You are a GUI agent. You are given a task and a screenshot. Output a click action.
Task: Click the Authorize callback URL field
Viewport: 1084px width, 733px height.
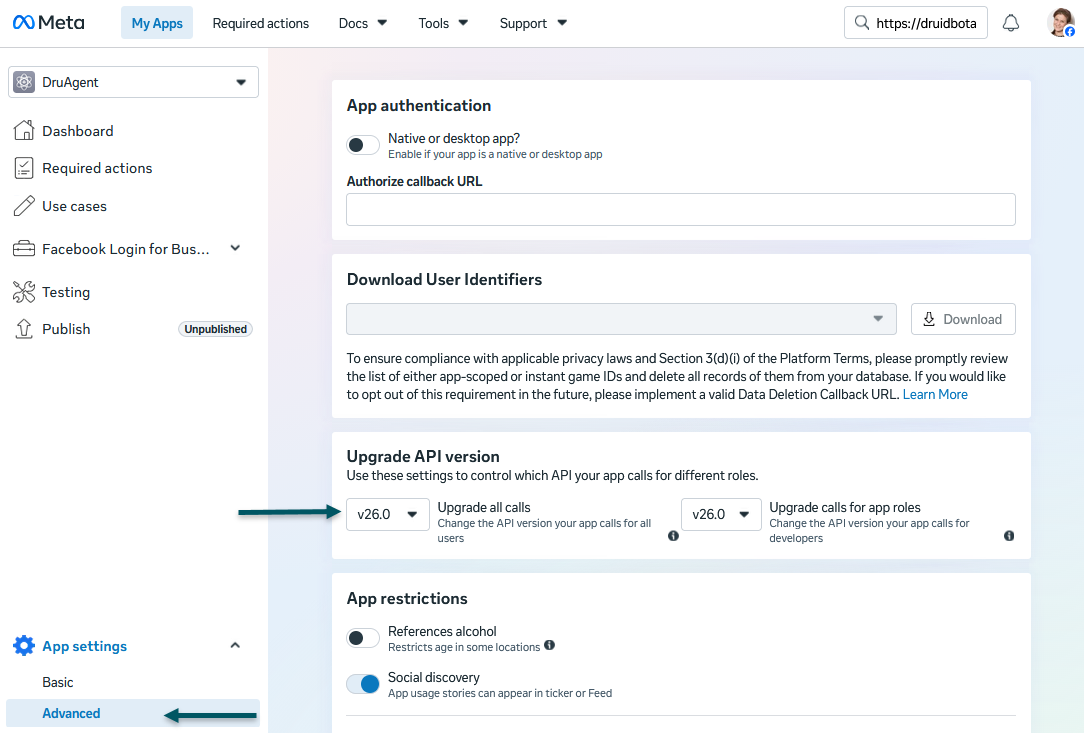tap(681, 210)
